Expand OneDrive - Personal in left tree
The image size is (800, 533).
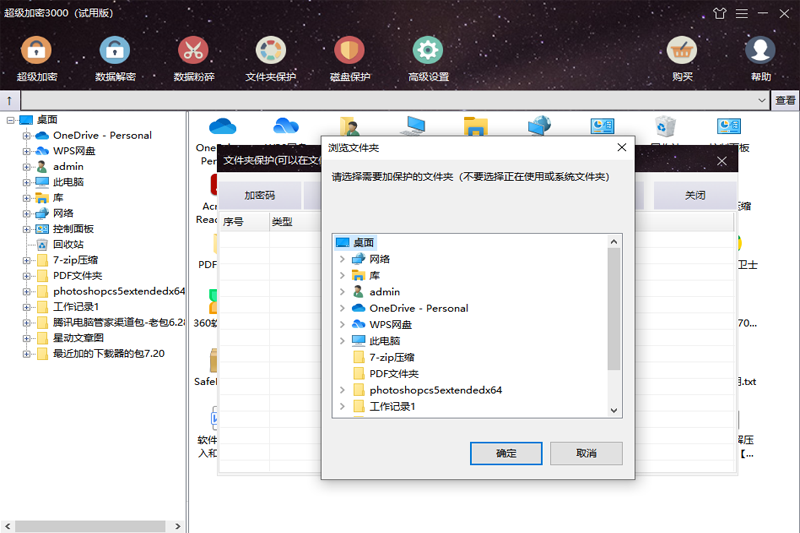click(26, 135)
